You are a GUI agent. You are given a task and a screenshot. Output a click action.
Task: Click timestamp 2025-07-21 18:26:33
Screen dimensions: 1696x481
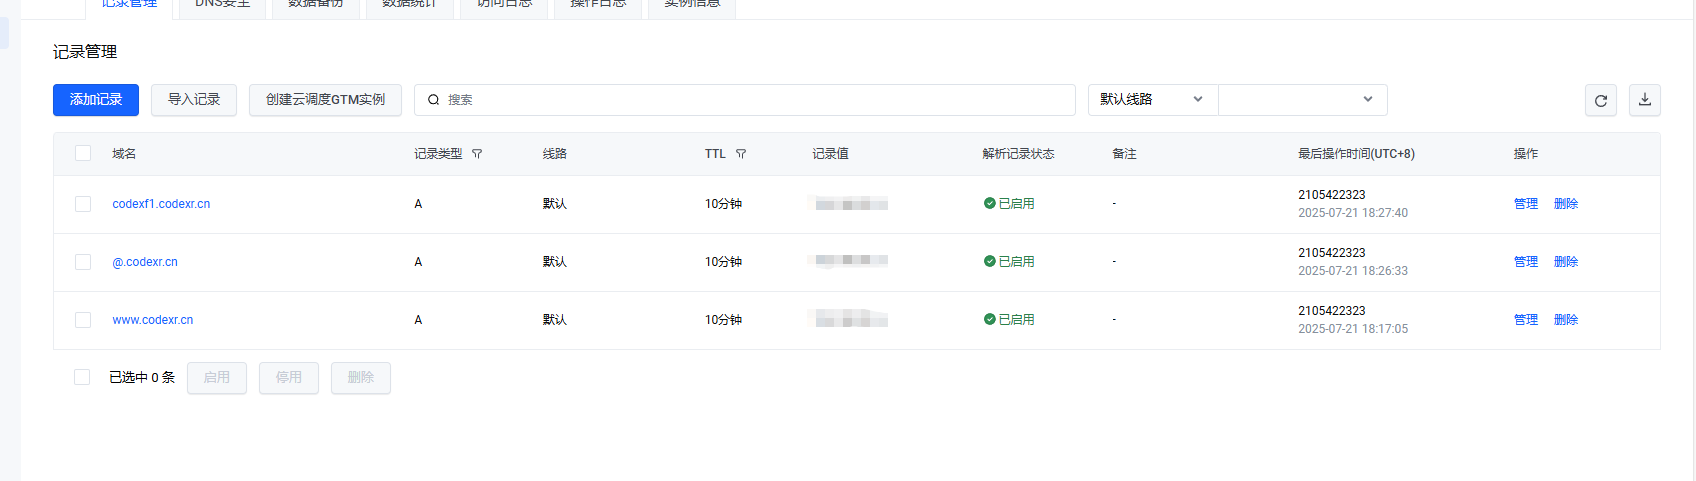1353,271
